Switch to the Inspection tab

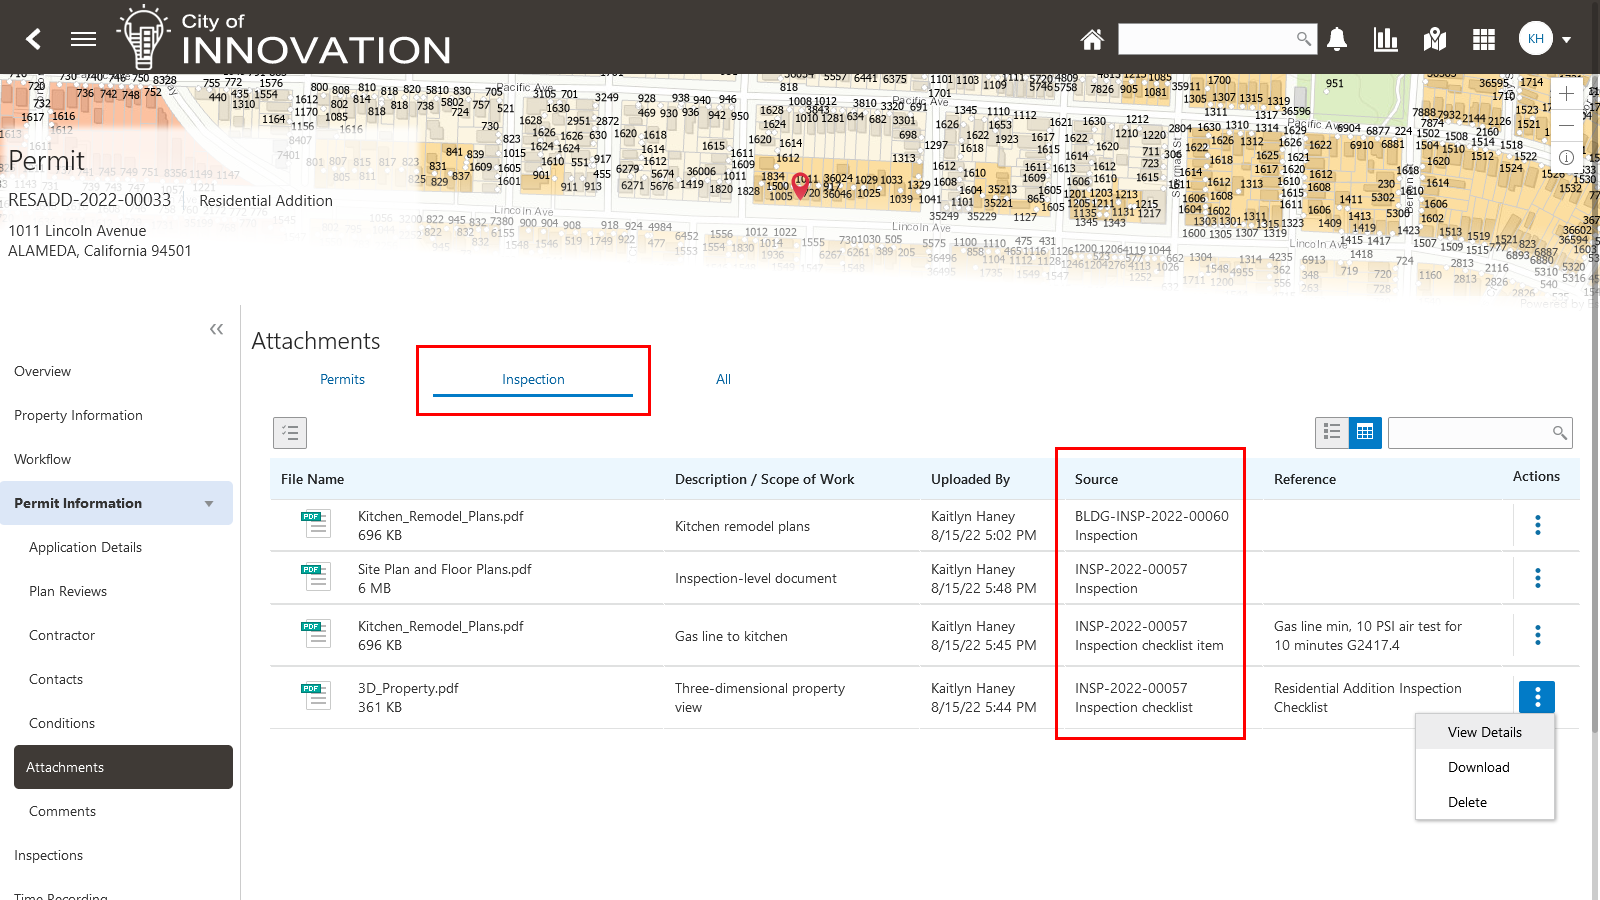[533, 379]
